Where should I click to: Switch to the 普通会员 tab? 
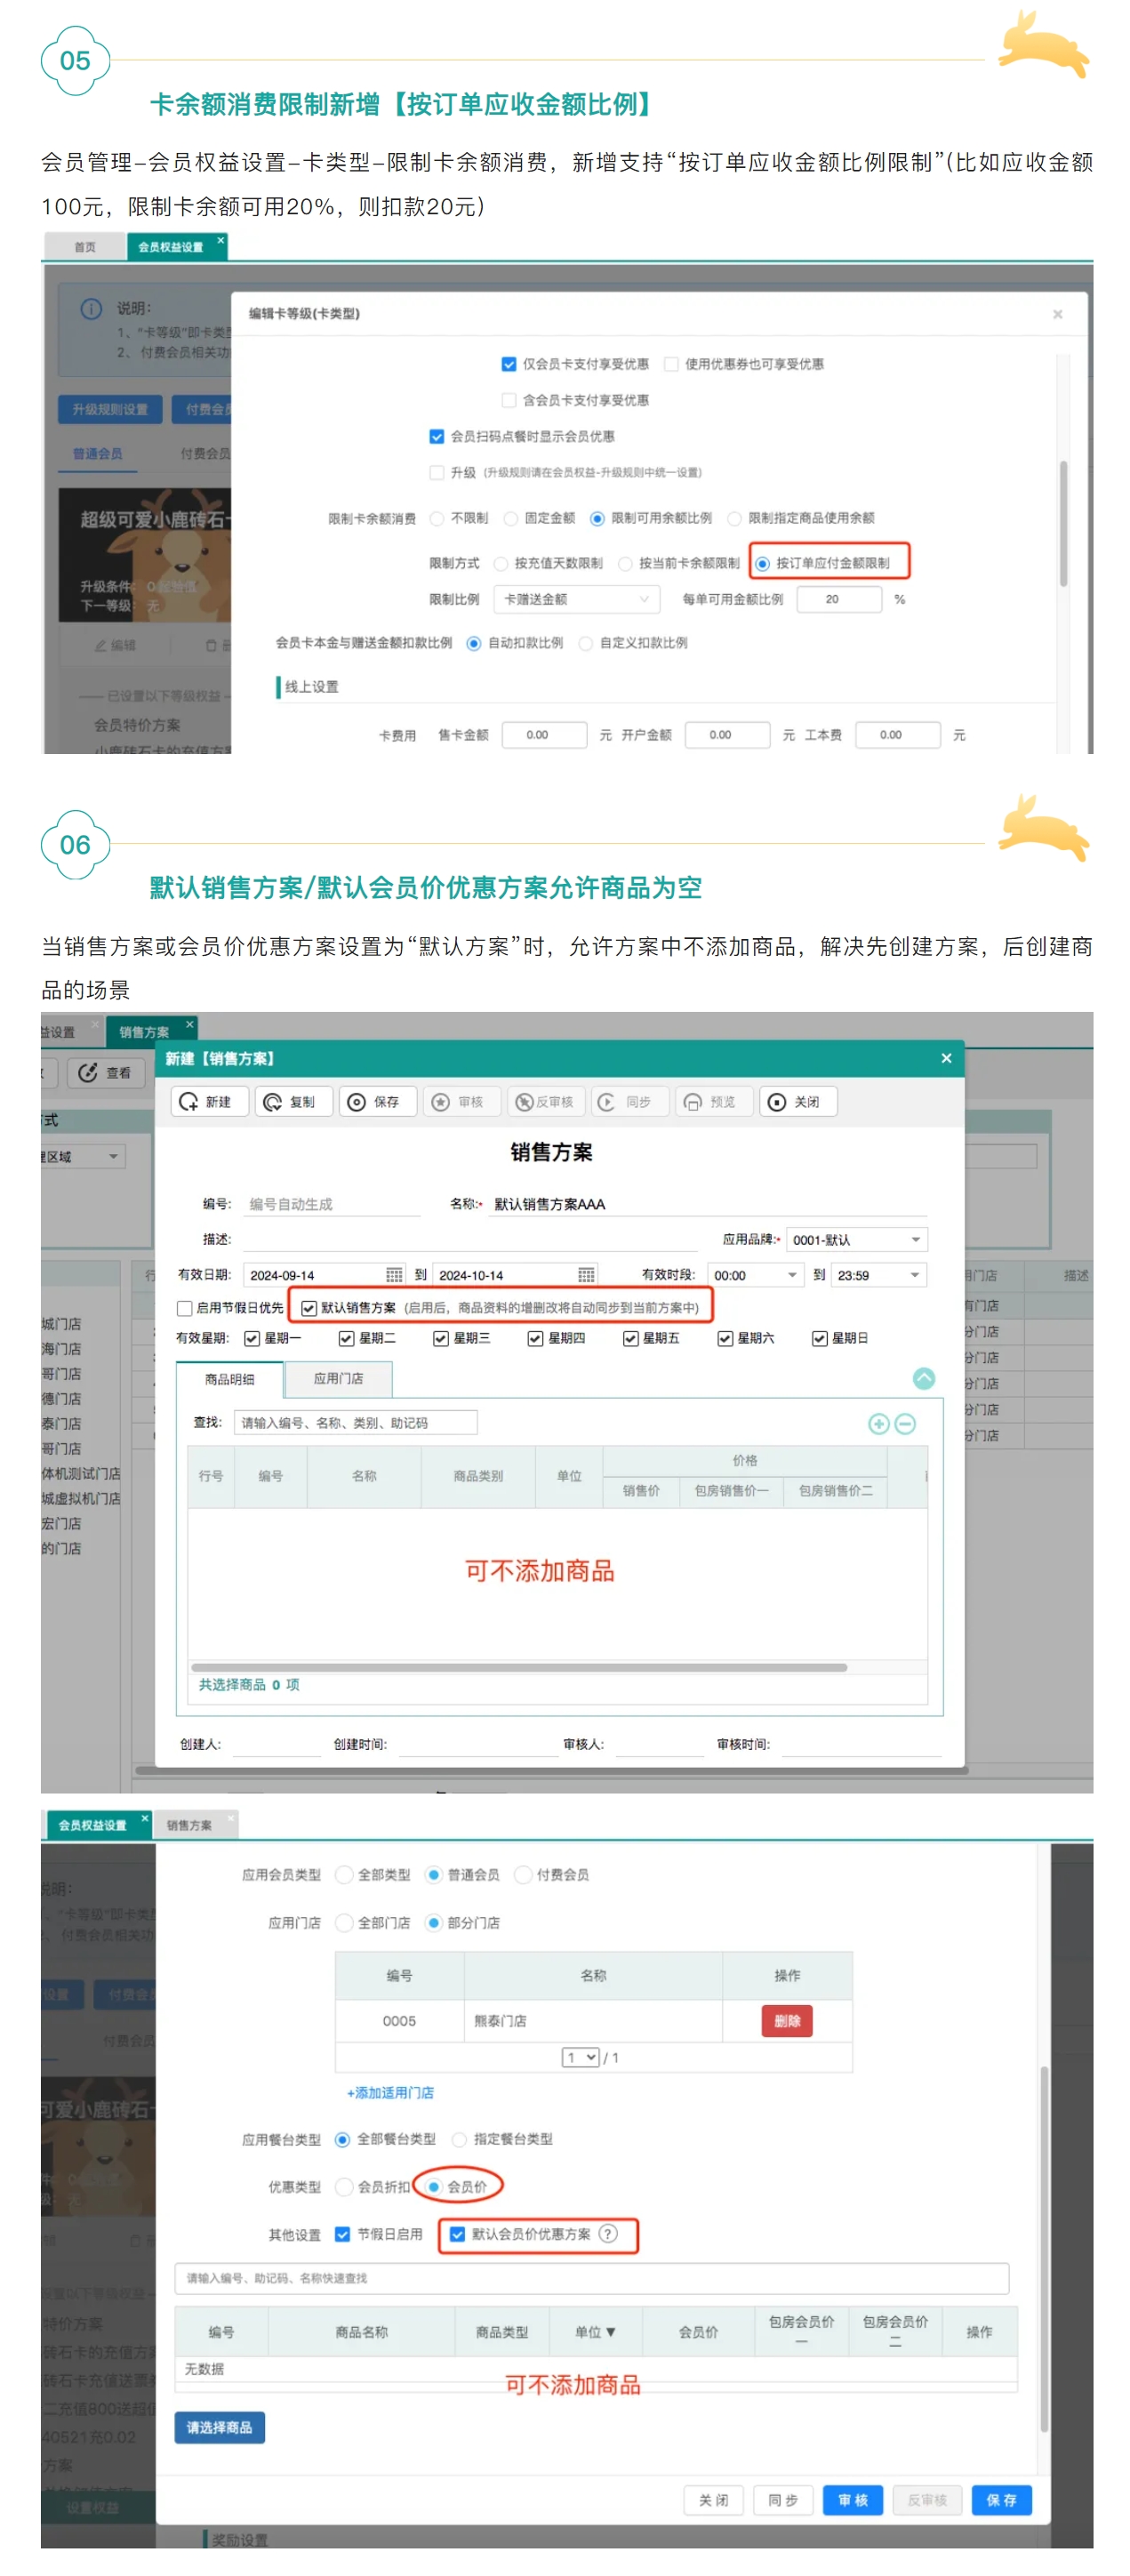coord(97,454)
